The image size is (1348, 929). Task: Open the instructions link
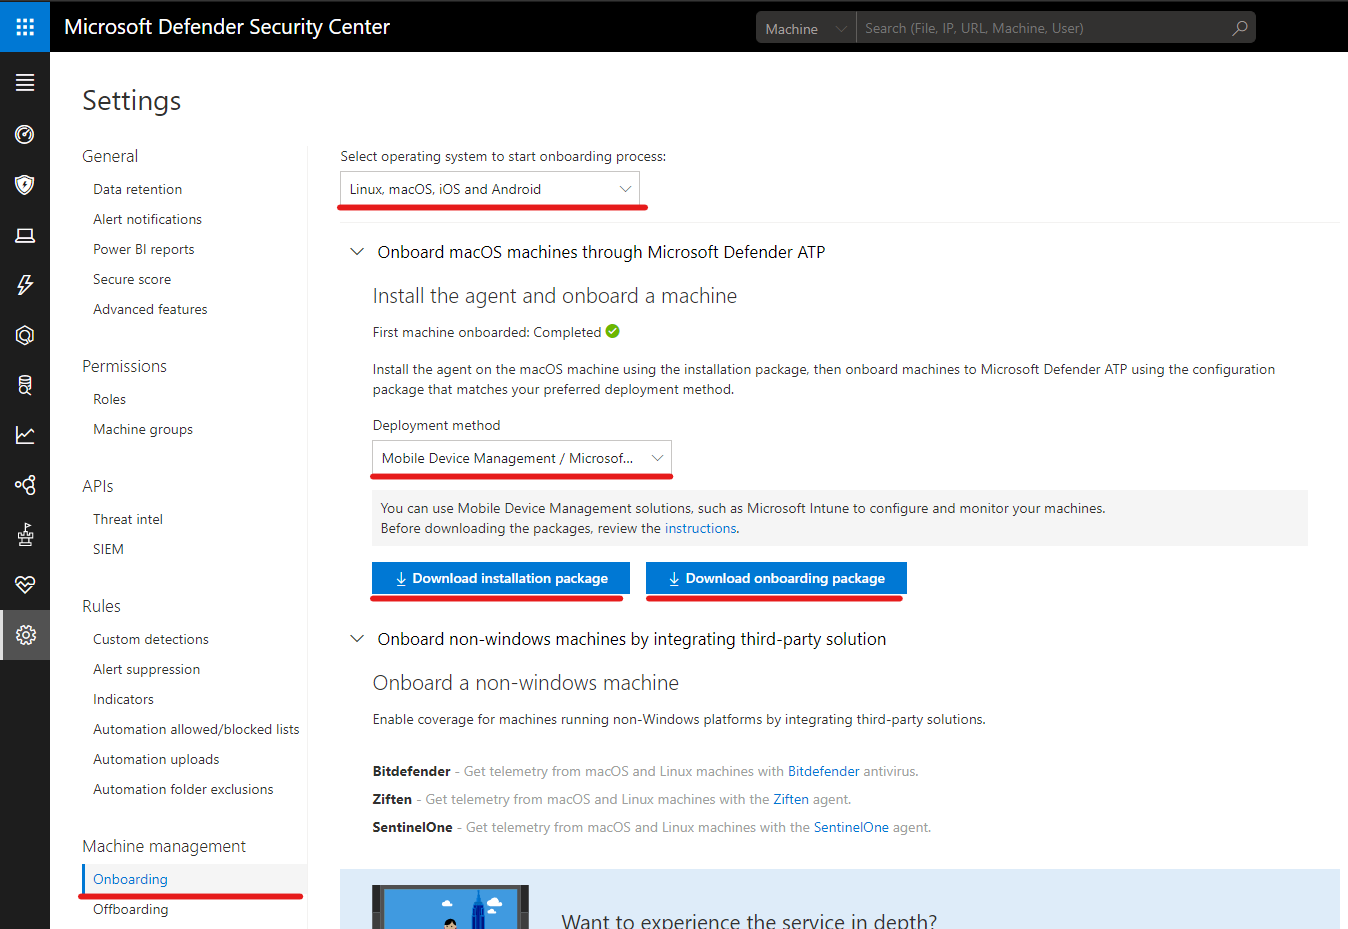700,528
